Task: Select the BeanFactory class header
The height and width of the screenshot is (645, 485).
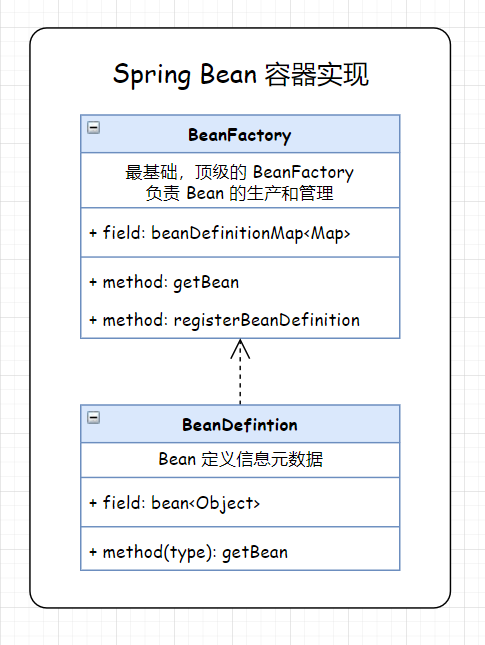Action: point(240,134)
